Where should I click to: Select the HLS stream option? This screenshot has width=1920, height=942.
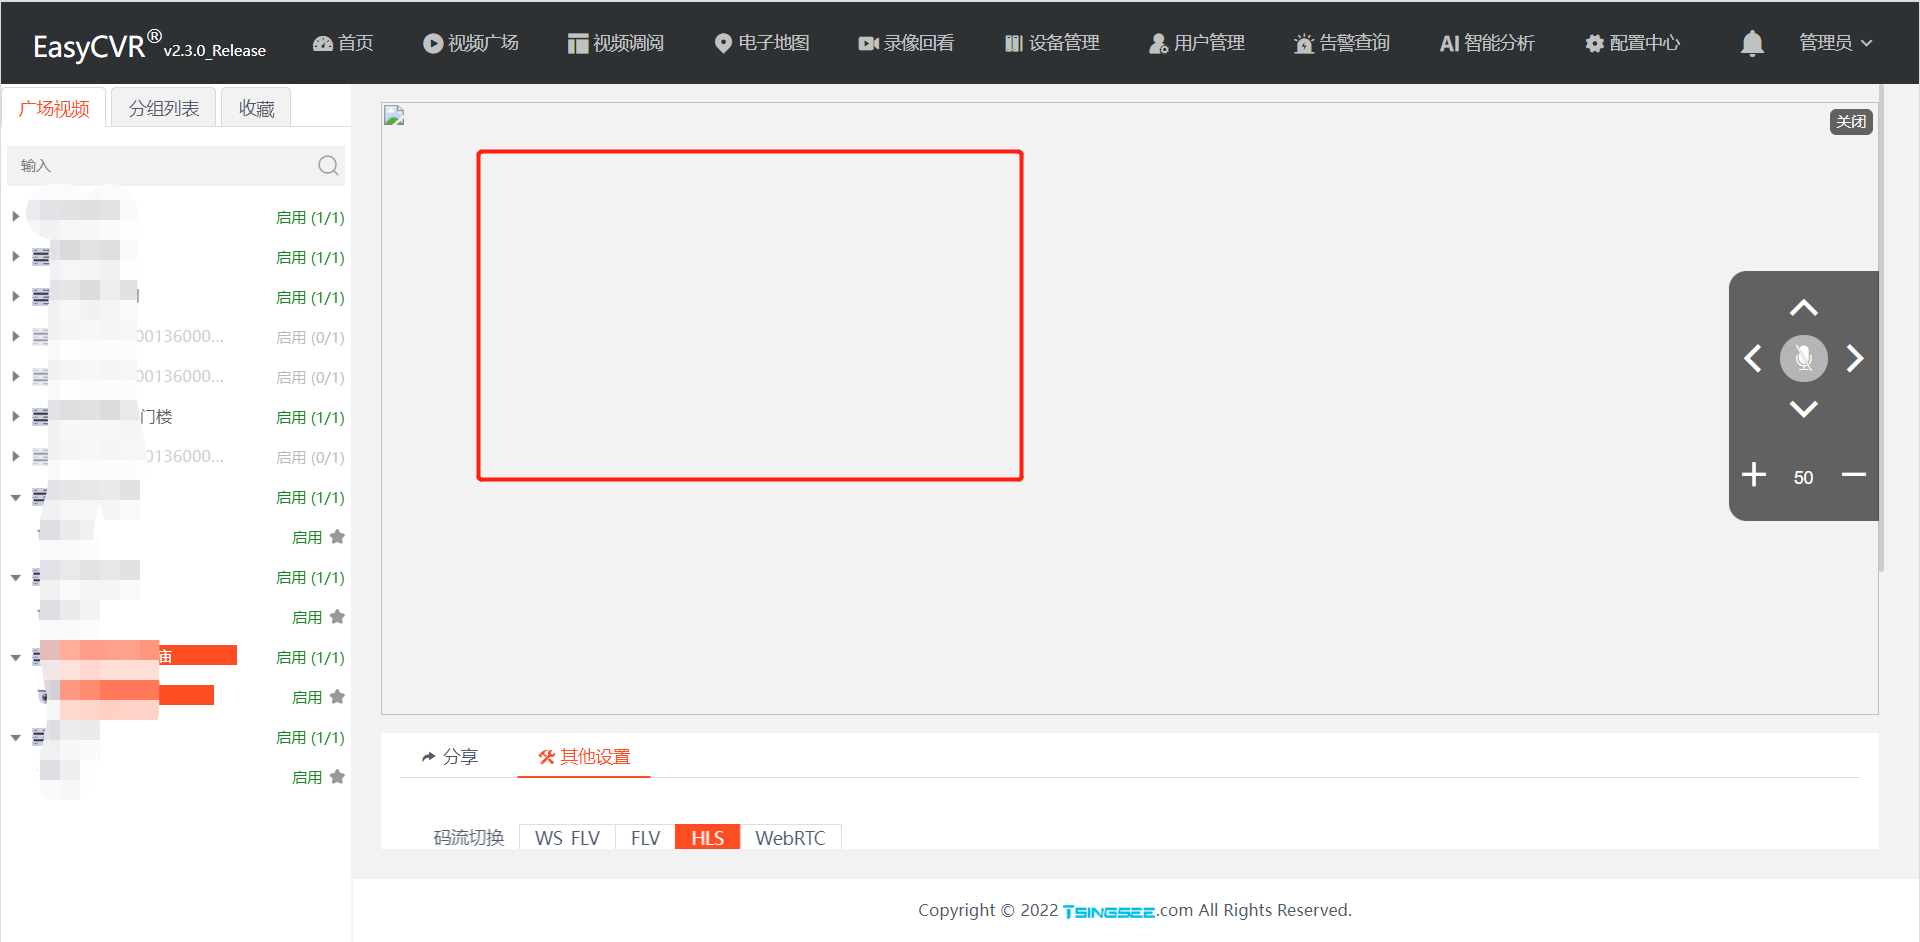point(707,838)
